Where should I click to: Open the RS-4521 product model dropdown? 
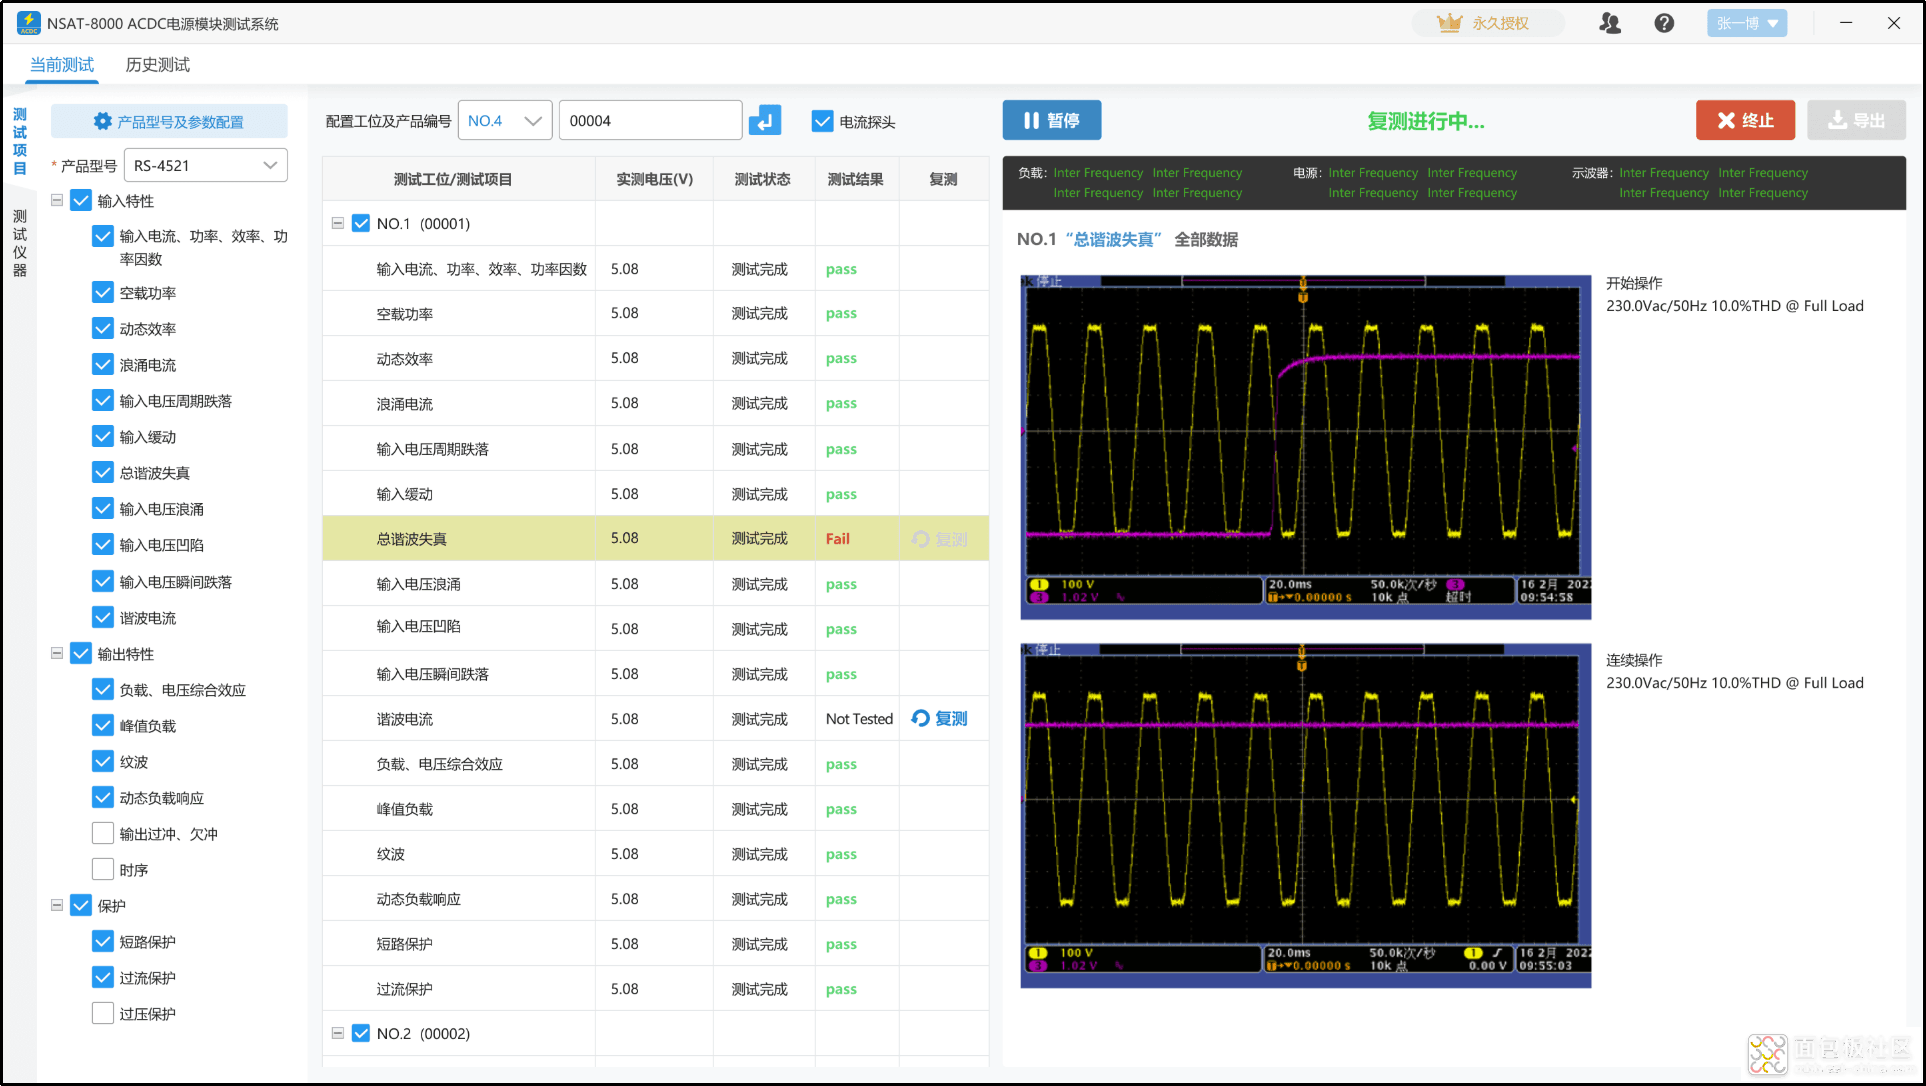pos(205,165)
